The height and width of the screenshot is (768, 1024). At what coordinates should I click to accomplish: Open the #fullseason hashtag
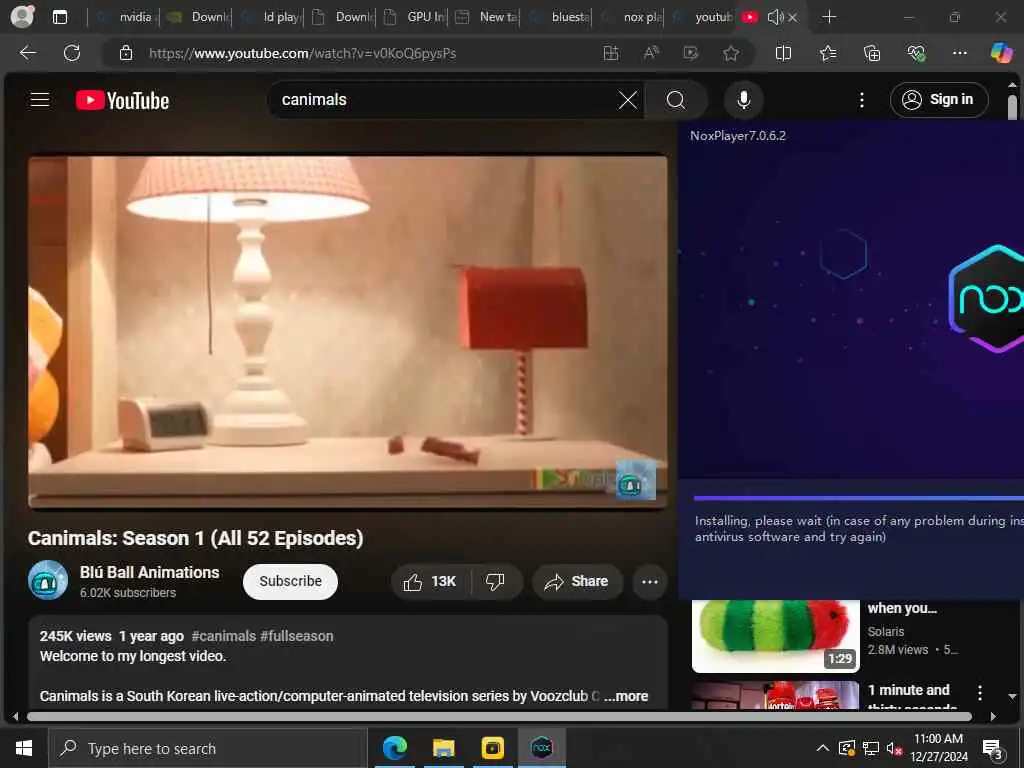tap(296, 636)
